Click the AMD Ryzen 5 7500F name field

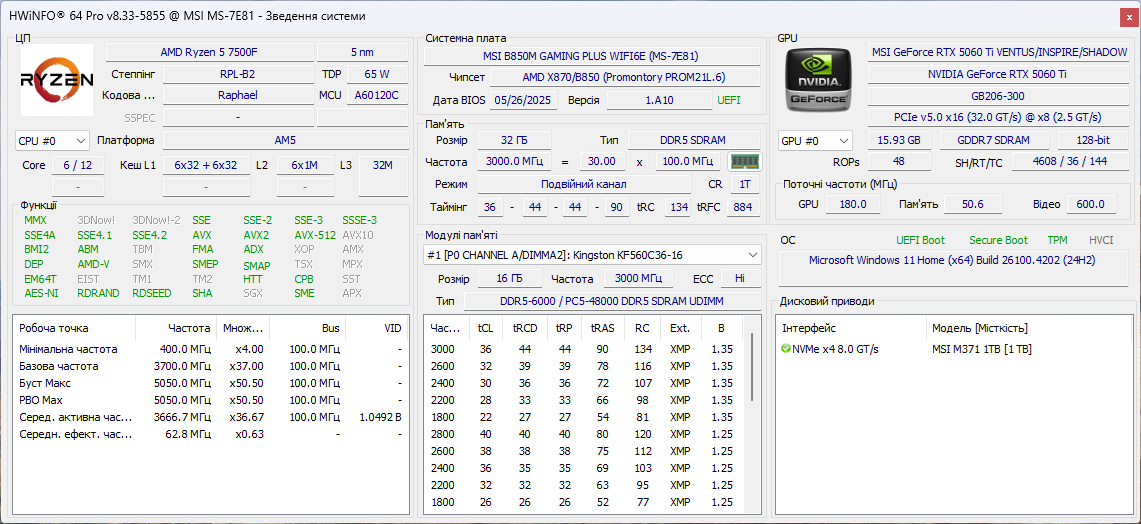click(209, 52)
